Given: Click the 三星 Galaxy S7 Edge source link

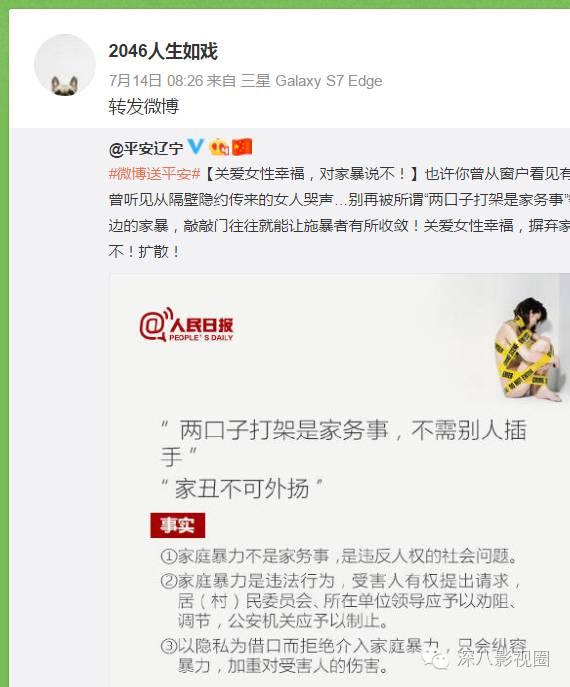Looking at the screenshot, I should click(x=312, y=81).
